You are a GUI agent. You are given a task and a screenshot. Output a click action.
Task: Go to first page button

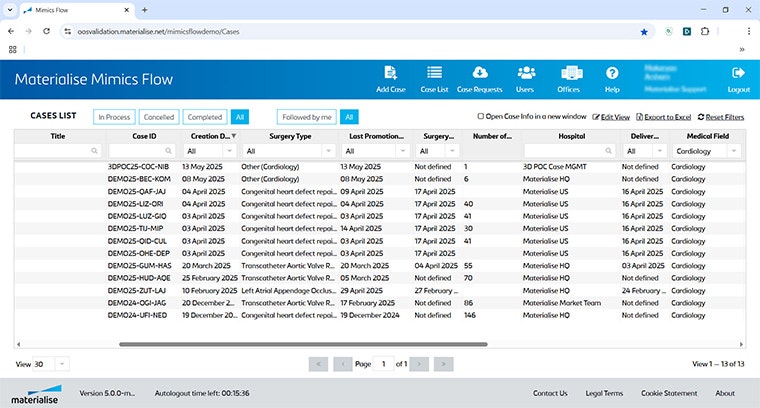318,364
